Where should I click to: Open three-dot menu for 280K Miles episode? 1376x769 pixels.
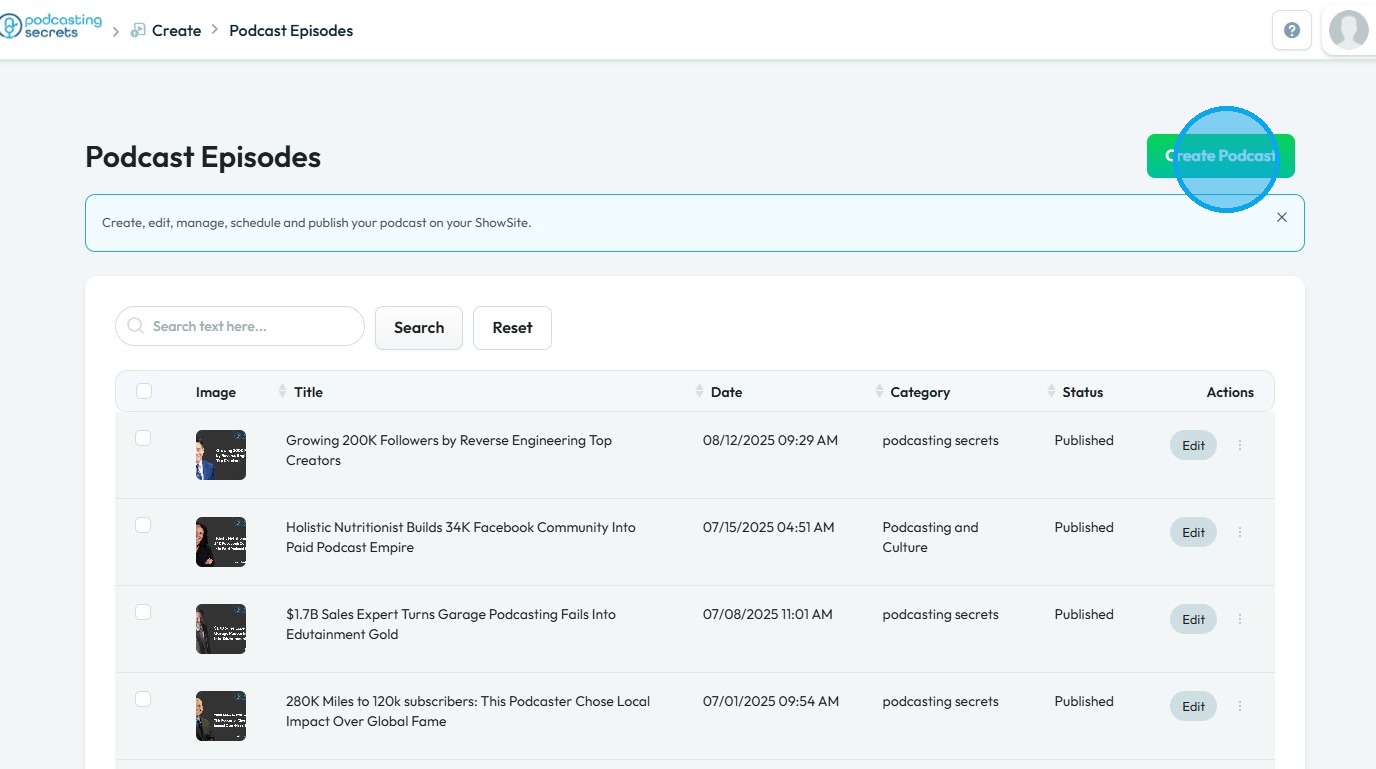click(1240, 706)
